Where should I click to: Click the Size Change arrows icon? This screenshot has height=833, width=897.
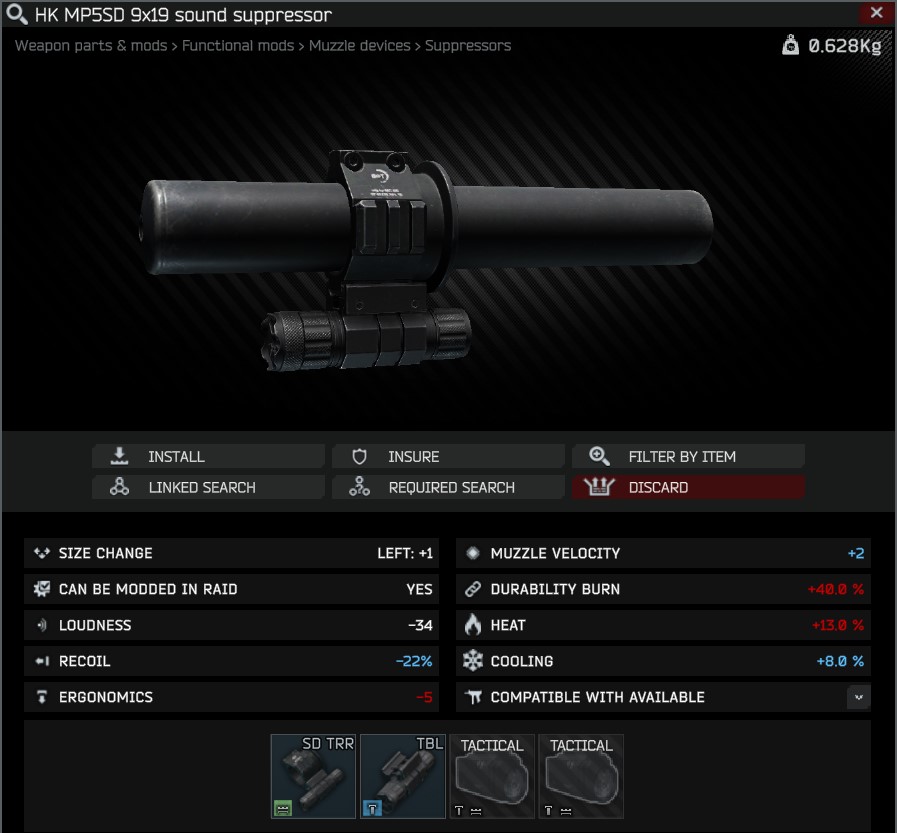(x=42, y=553)
